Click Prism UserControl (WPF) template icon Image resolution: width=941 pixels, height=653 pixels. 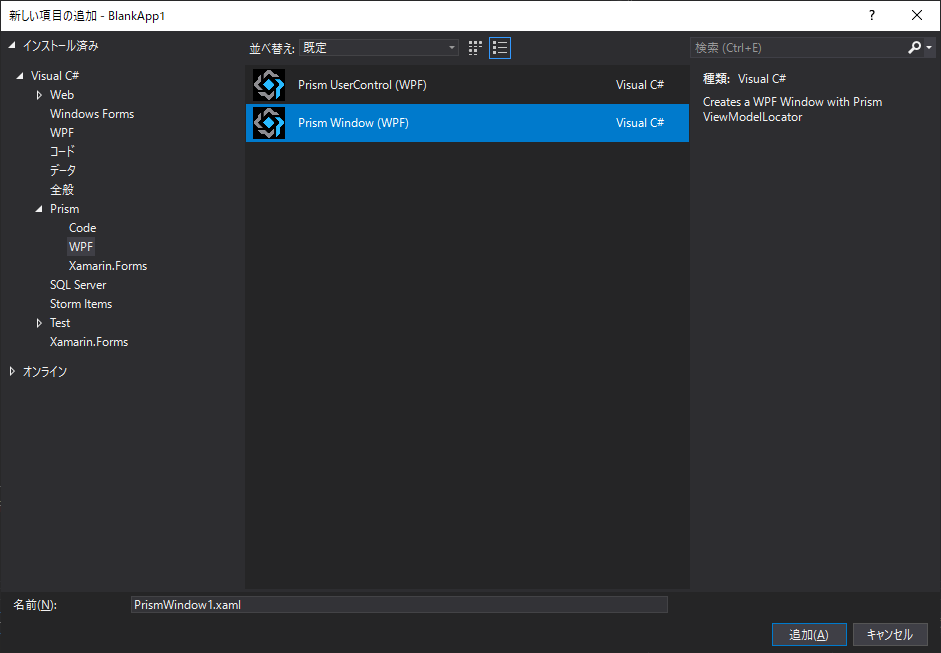(x=269, y=85)
